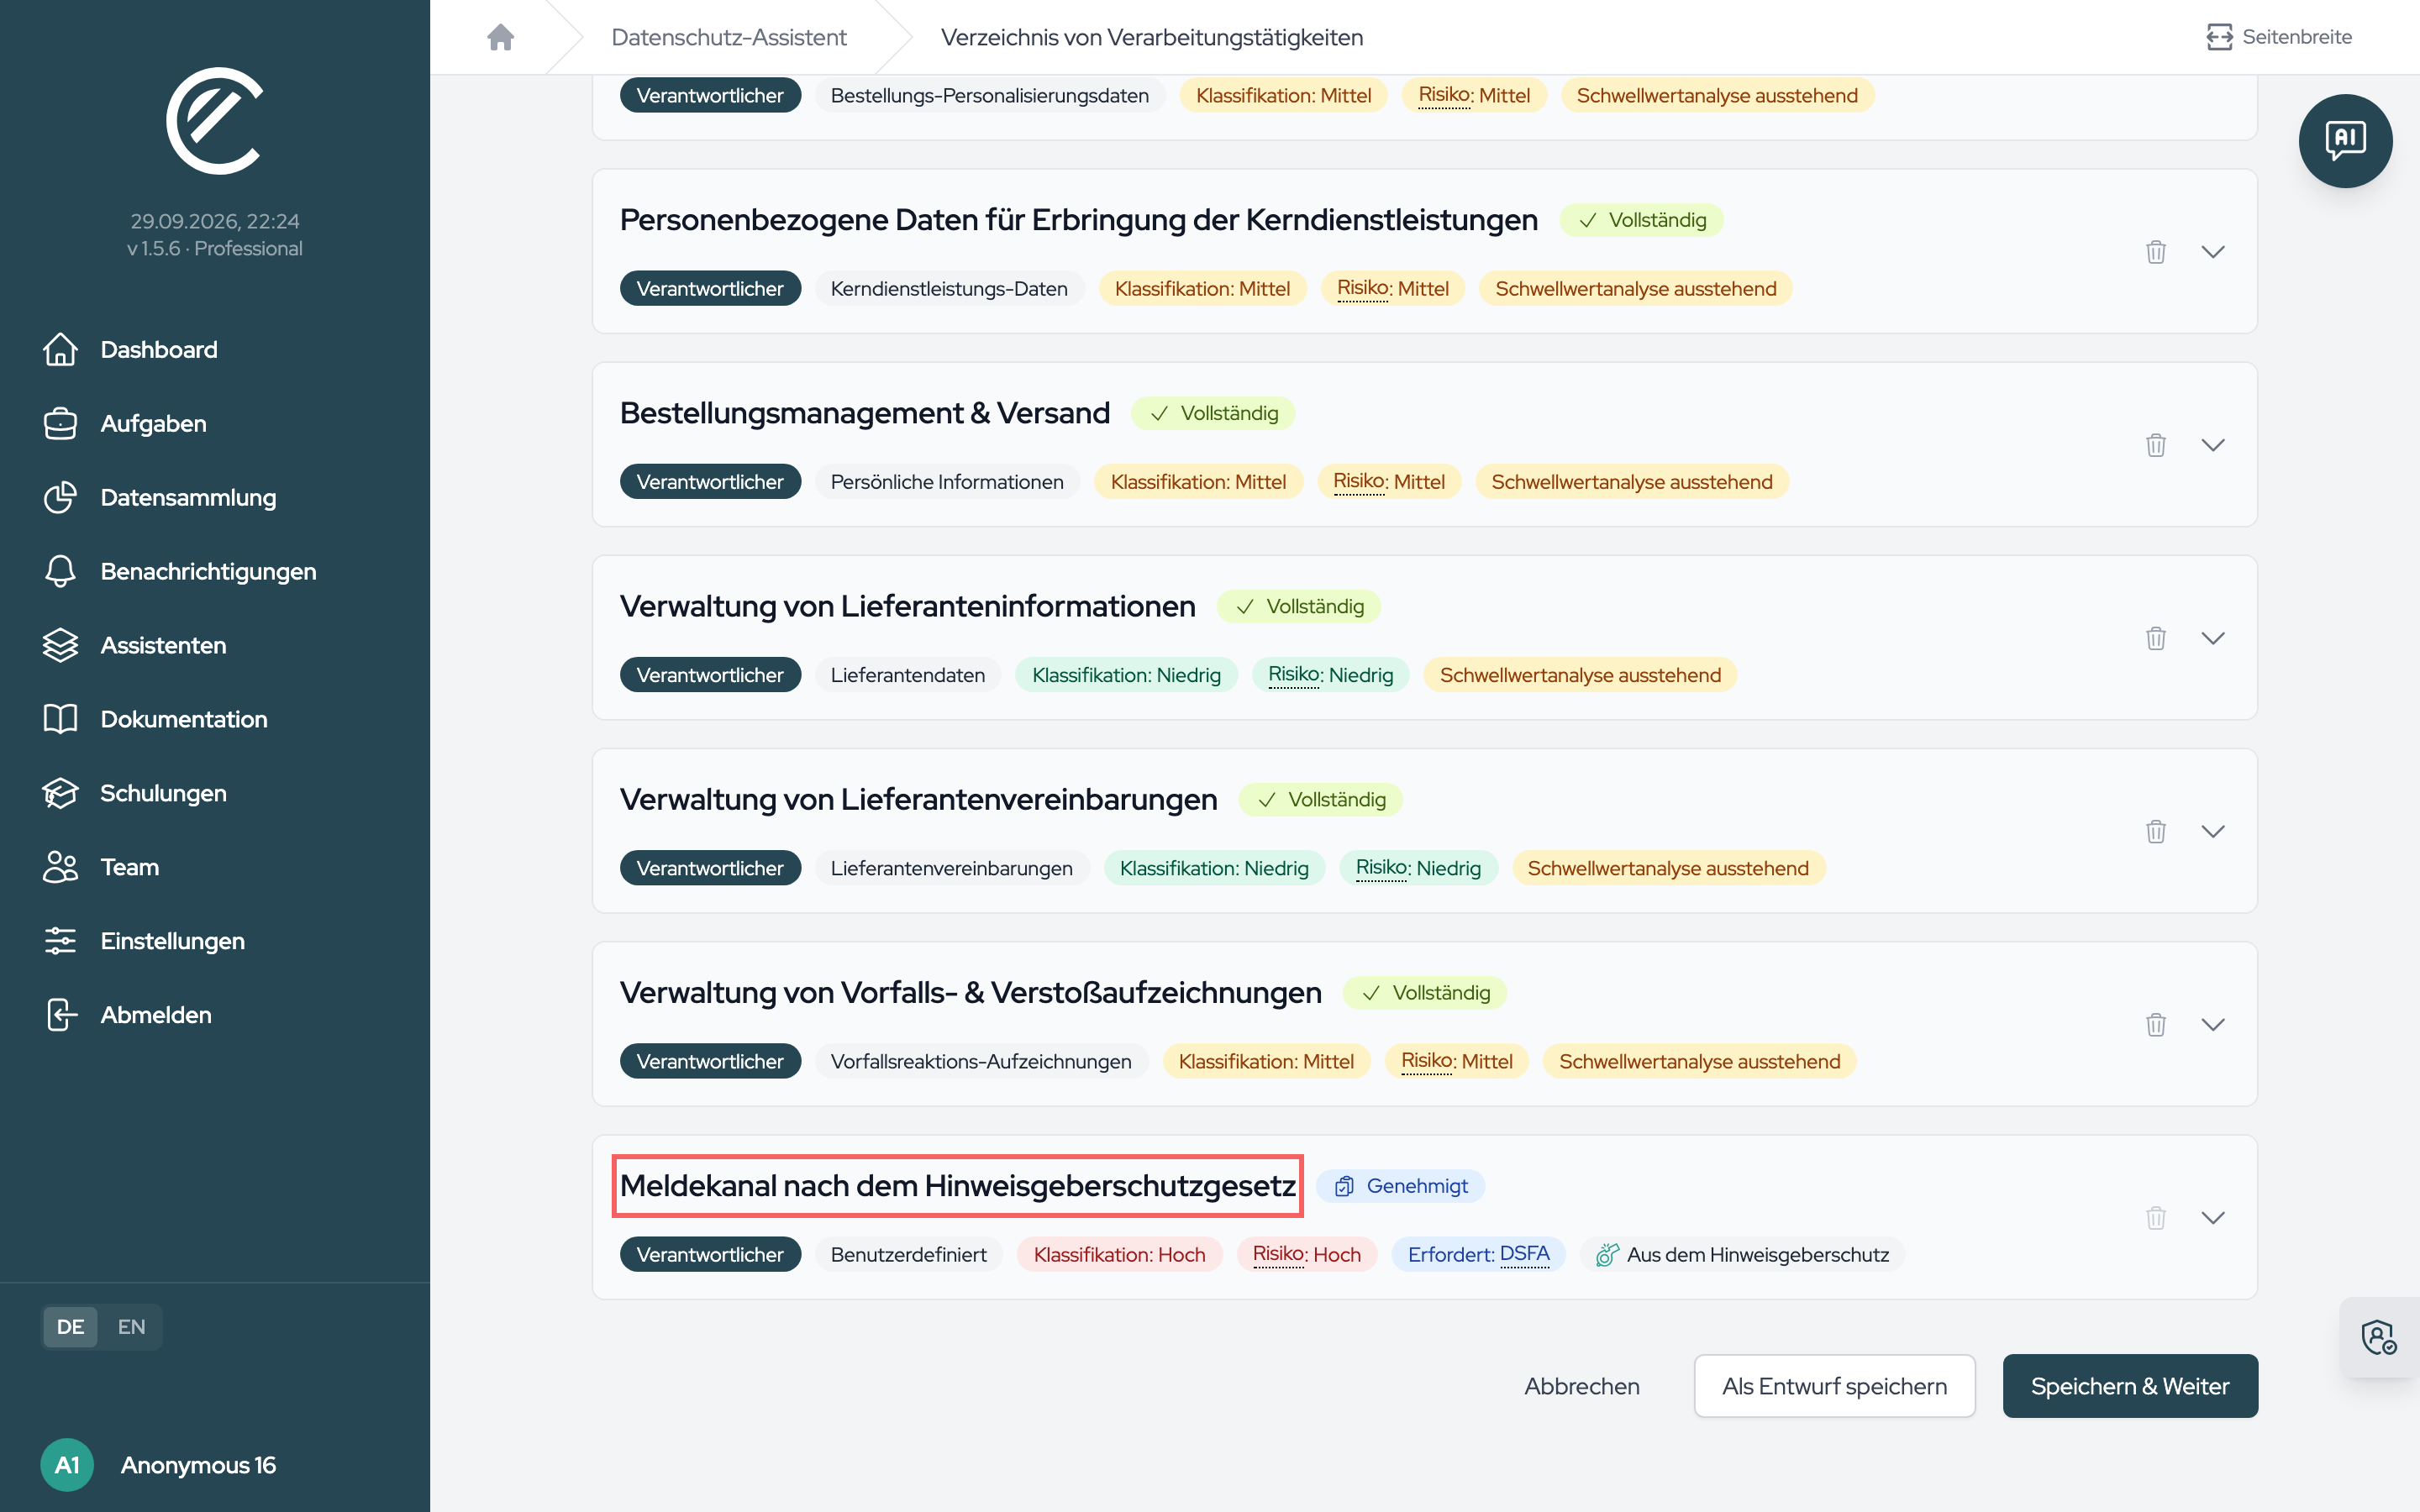Expand Bestellungsmanagement & Versand card
Viewport: 2420px width, 1512px height.
[x=2213, y=444]
